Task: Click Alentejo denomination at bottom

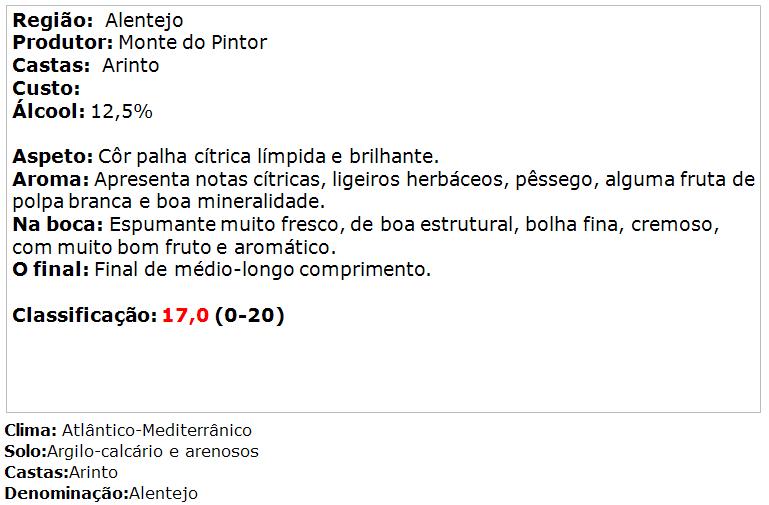Action: (x=163, y=493)
